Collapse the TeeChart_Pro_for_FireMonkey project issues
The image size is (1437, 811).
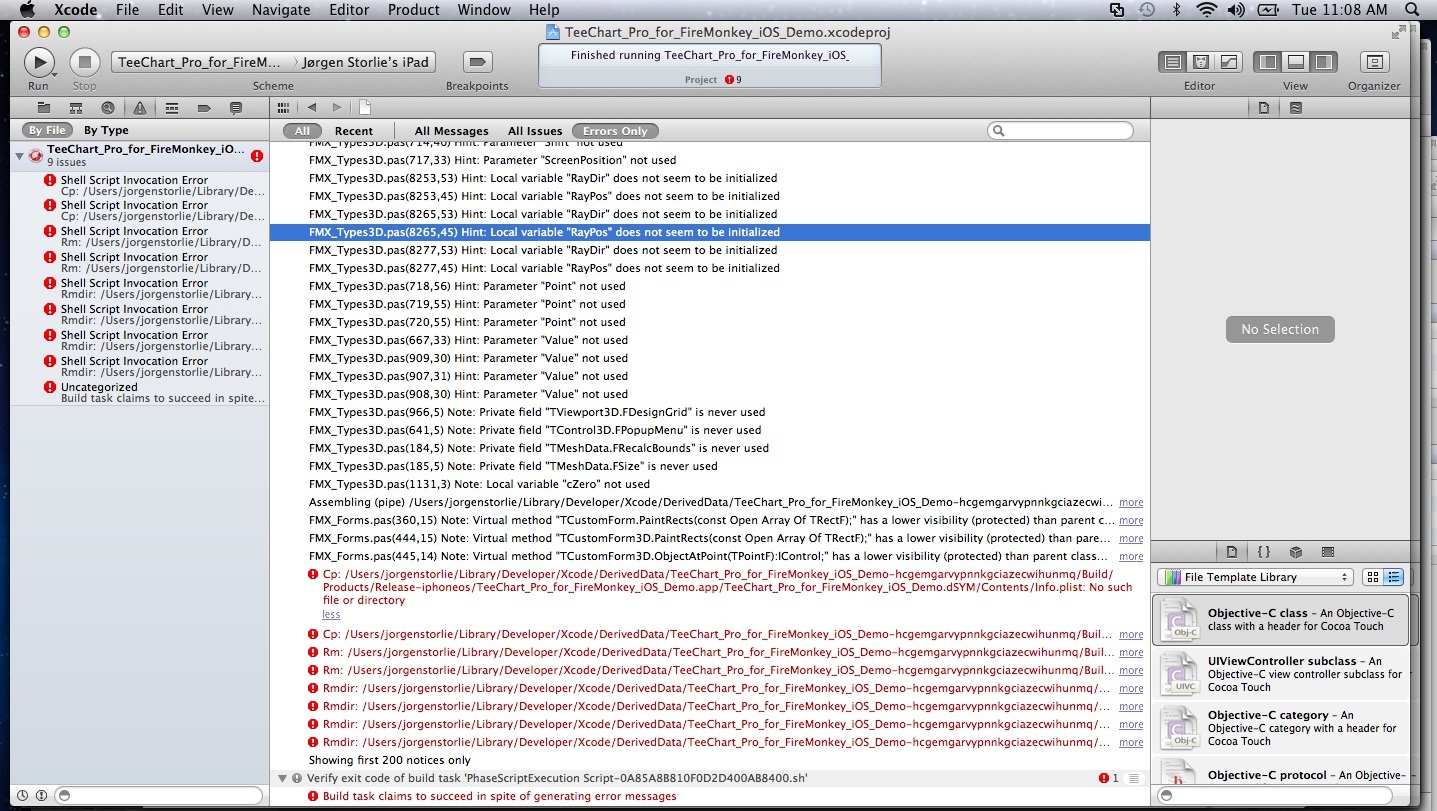point(20,156)
